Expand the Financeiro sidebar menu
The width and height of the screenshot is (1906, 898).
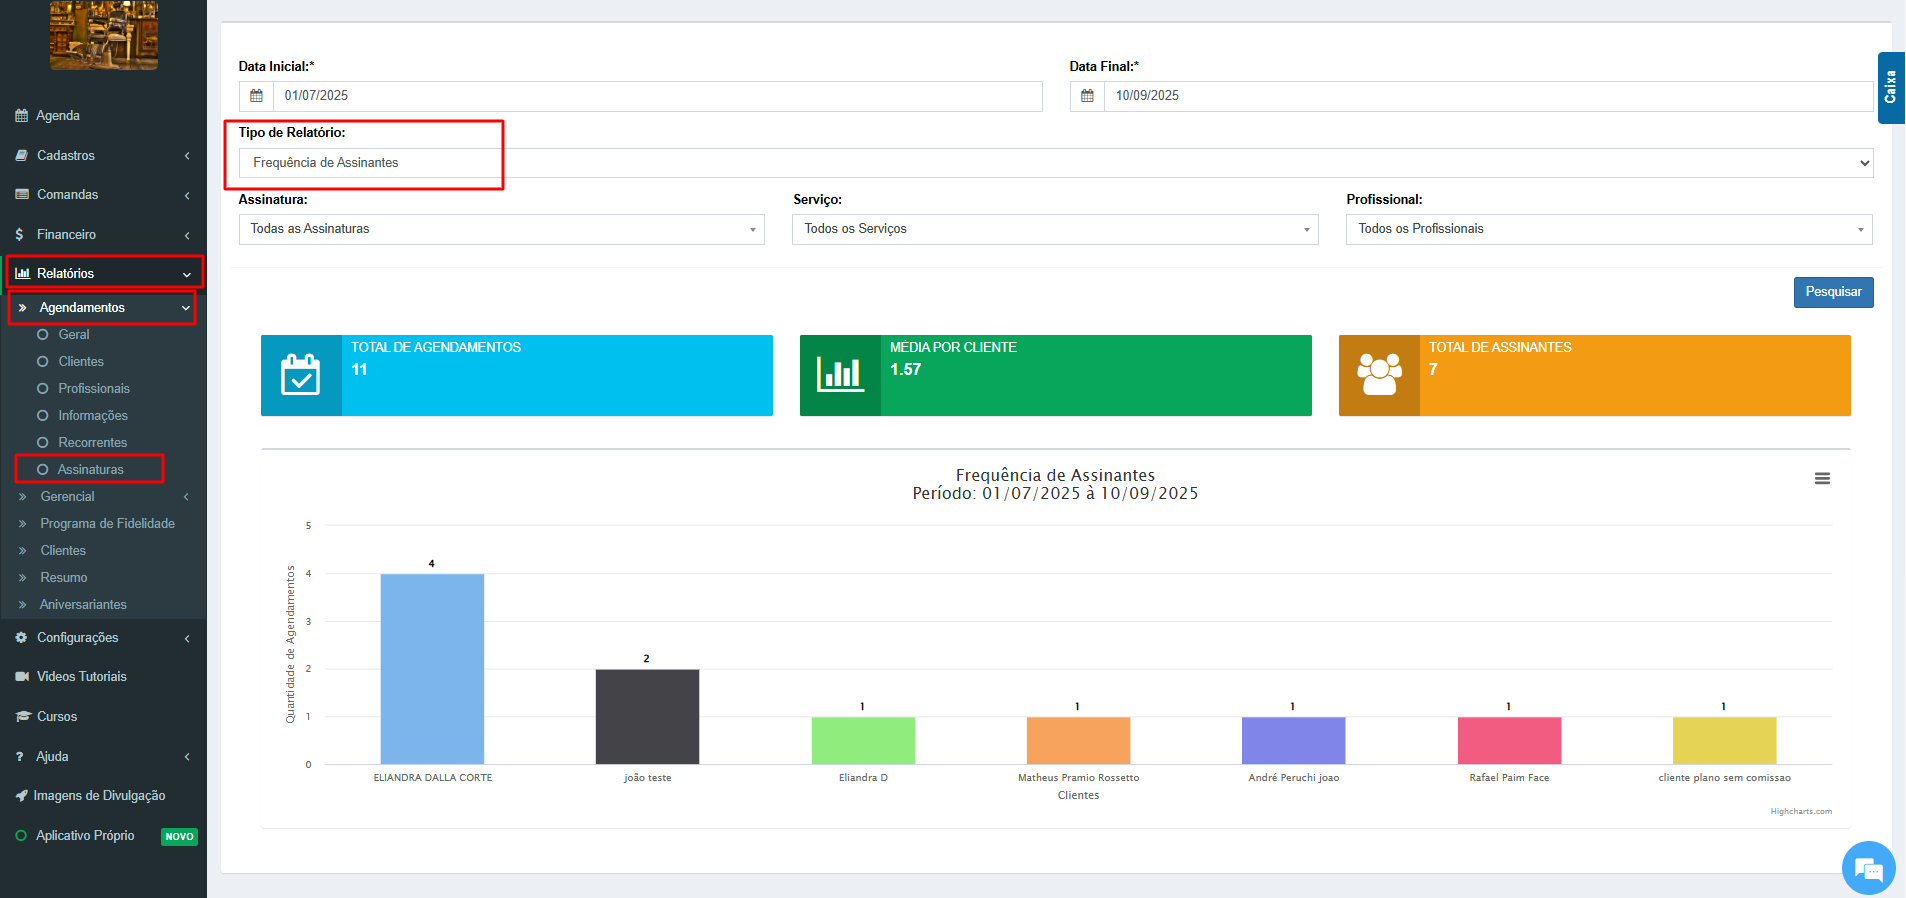click(x=102, y=235)
